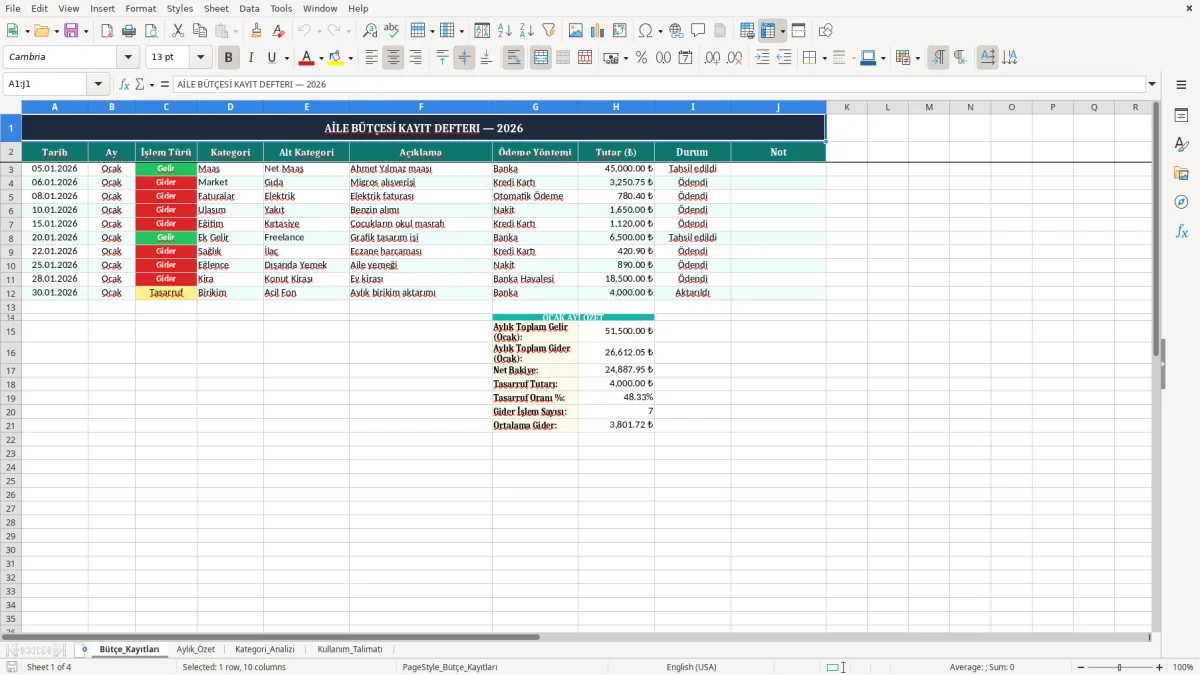The height and width of the screenshot is (675, 1200).
Task: Open the Format menu
Action: 140,8
